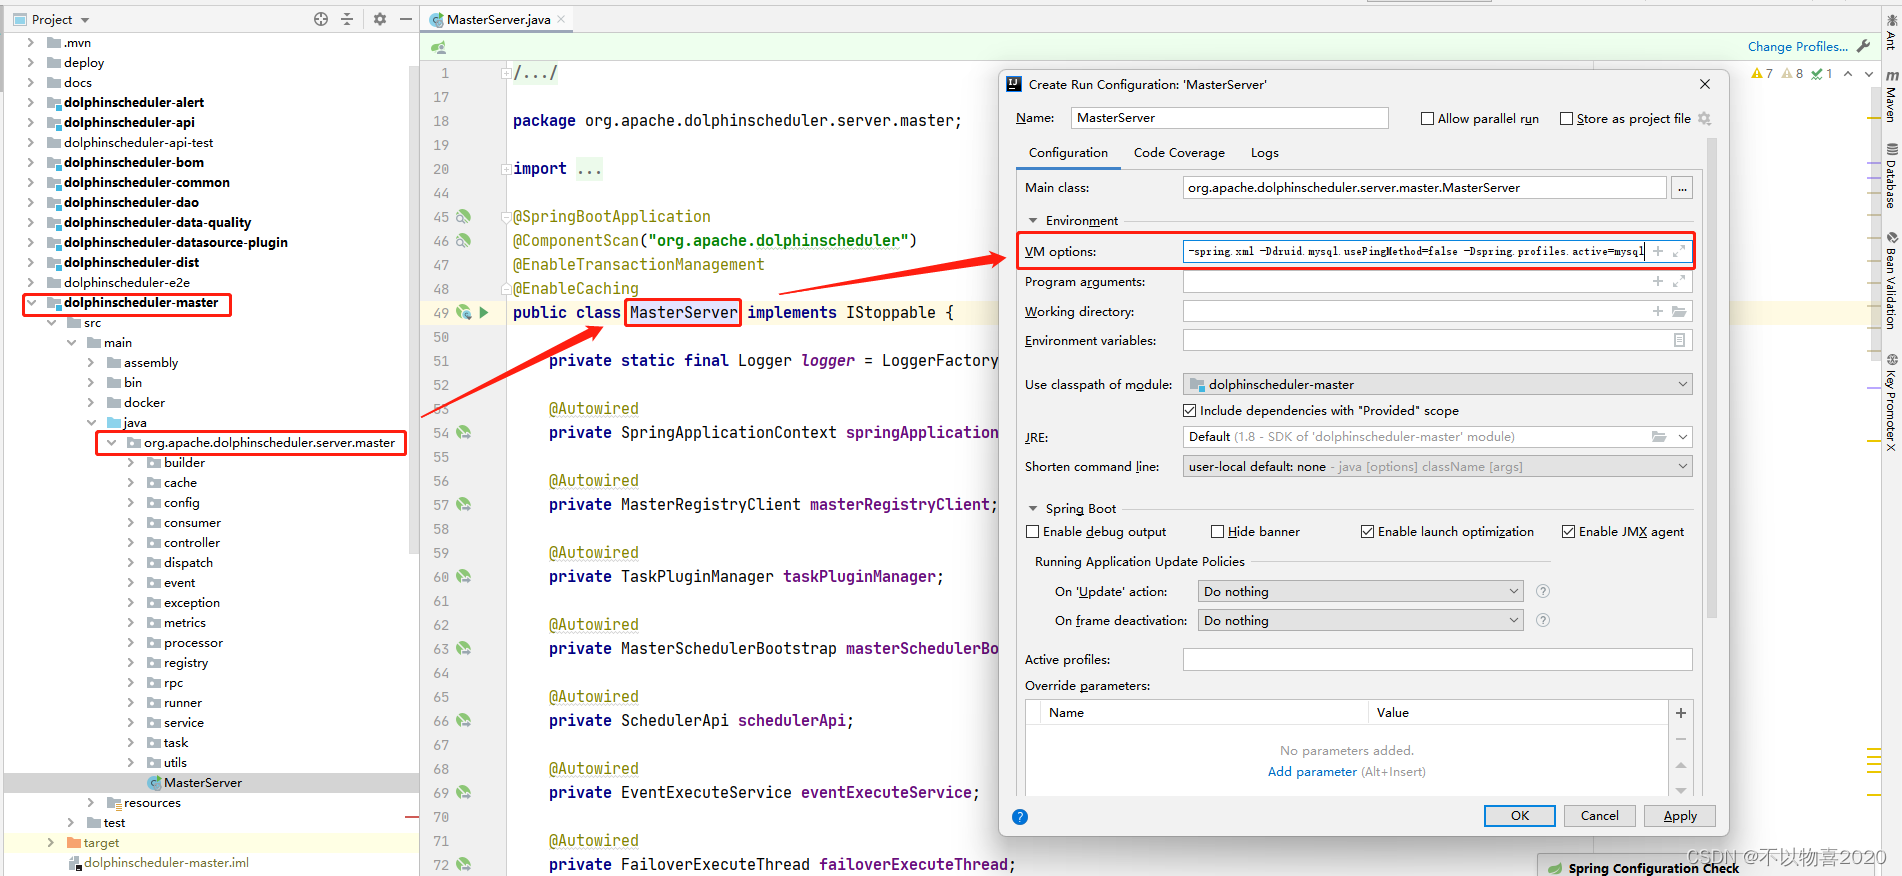Open the Database tool window
Viewport: 1902px width, 876px height.
(x=1891, y=176)
